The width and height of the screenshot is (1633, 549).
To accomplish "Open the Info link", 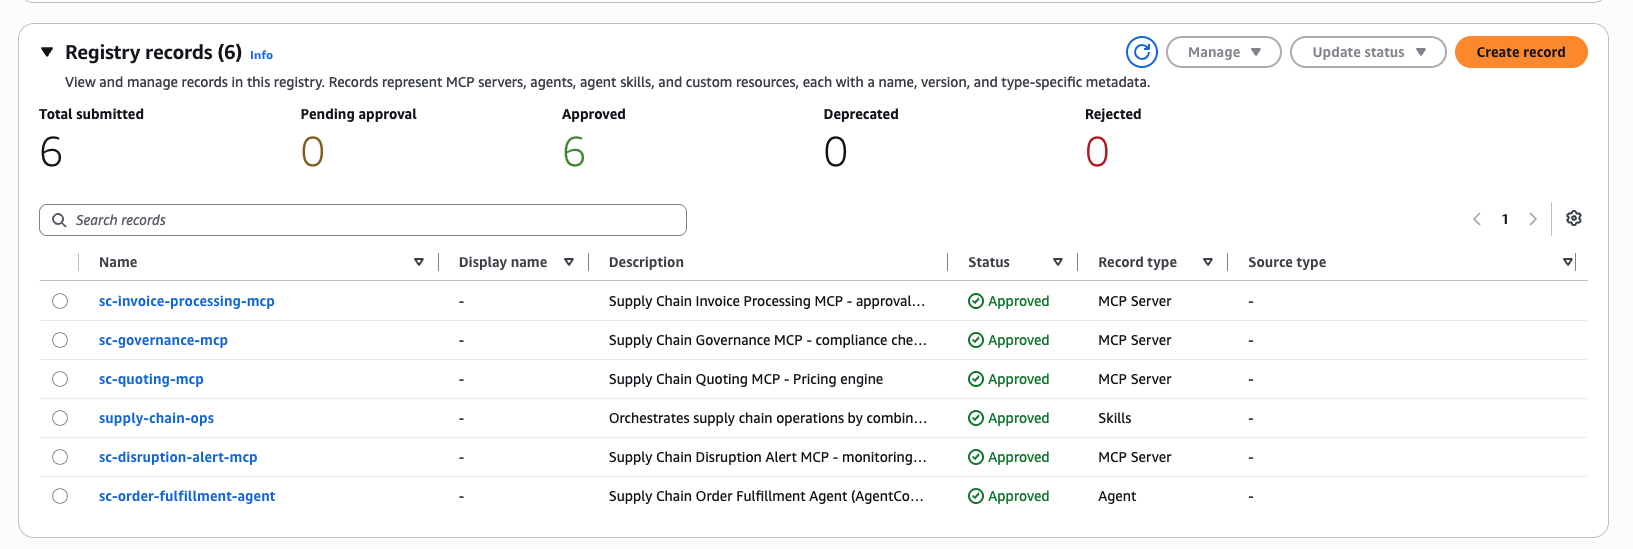I will coord(261,55).
